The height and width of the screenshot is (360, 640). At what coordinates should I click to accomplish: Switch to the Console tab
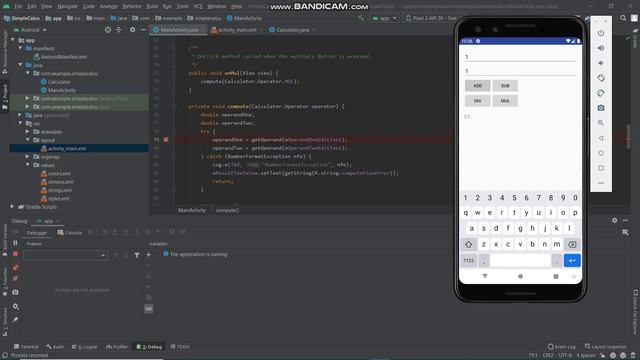[70, 233]
